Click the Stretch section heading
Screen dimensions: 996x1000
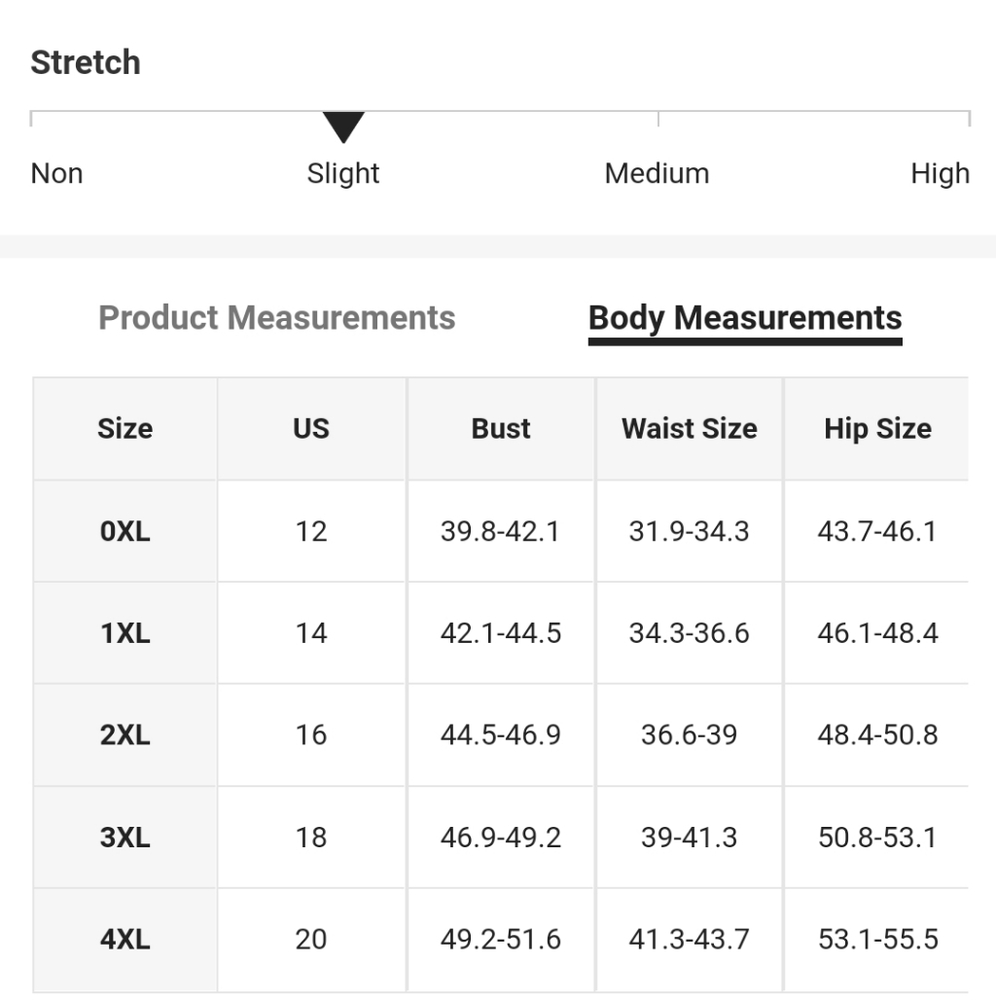tap(85, 62)
